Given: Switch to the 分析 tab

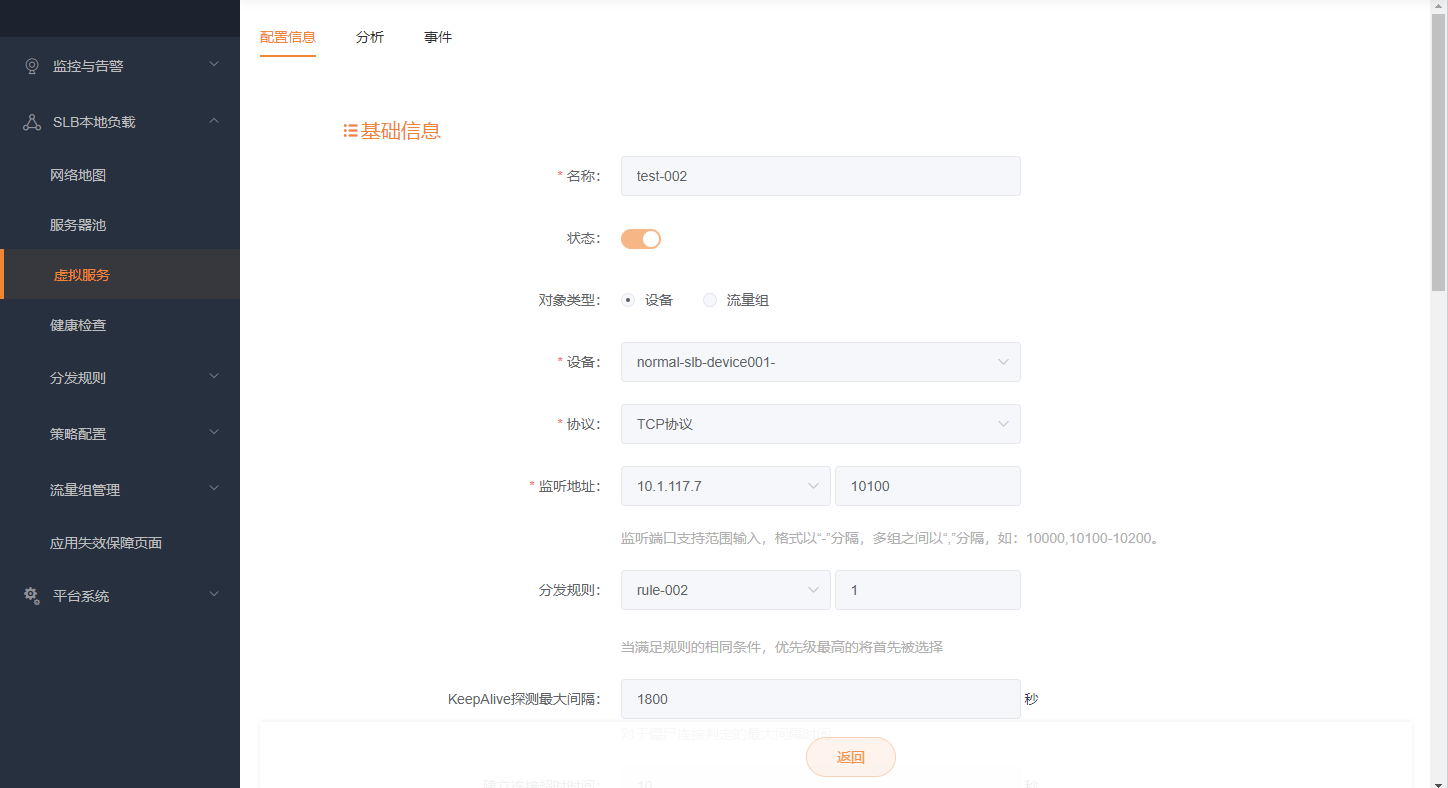Looking at the screenshot, I should coord(369,37).
